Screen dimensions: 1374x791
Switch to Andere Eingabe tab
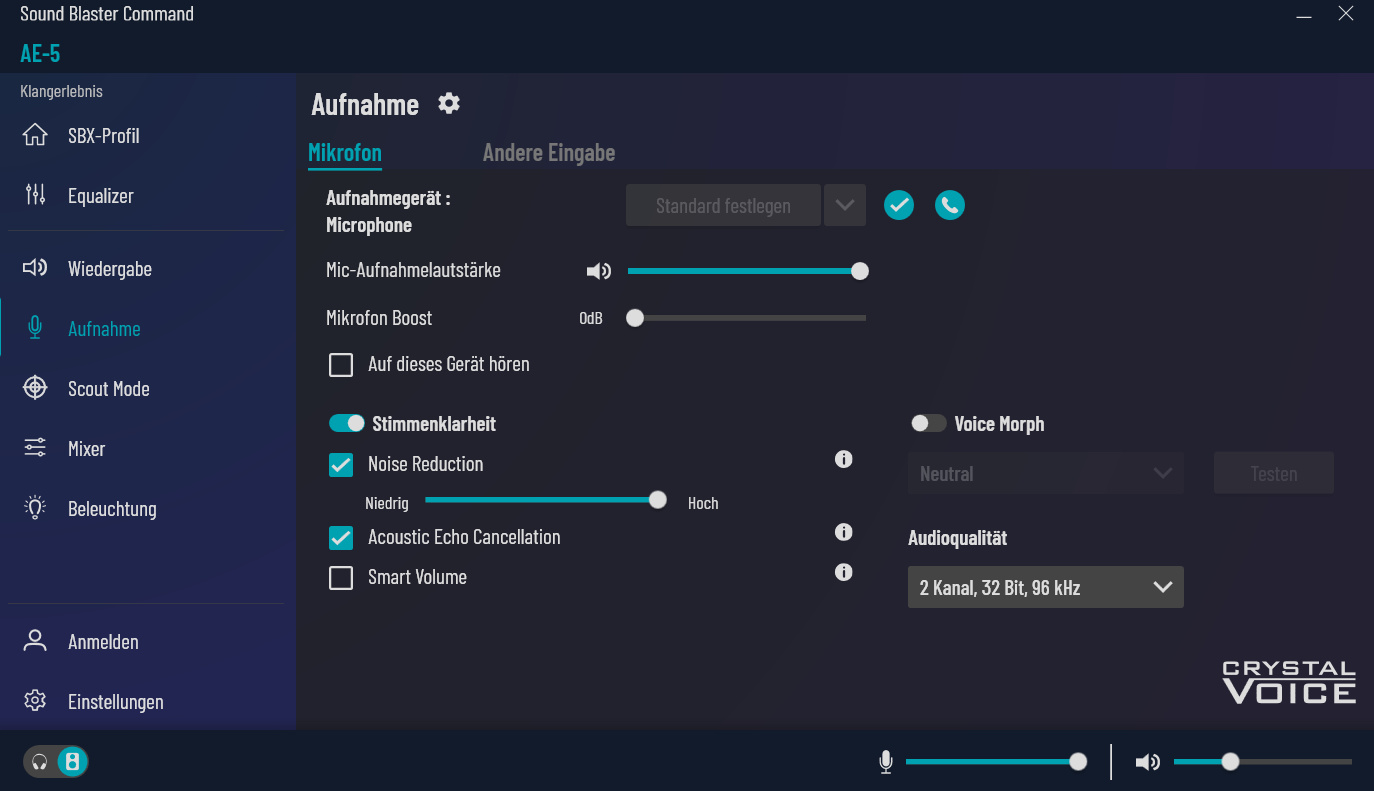549,153
